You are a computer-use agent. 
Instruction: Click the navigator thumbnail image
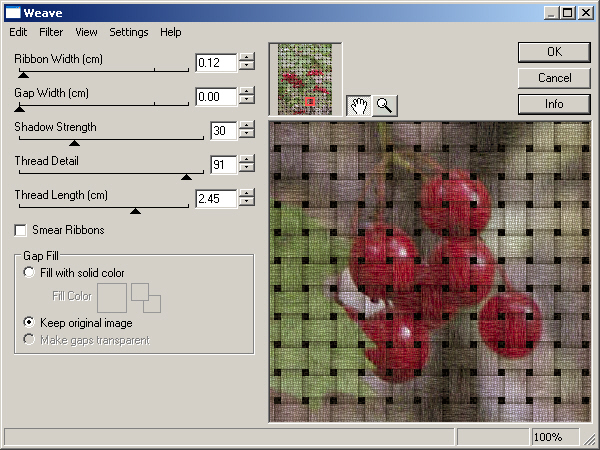pyautogui.click(x=305, y=79)
